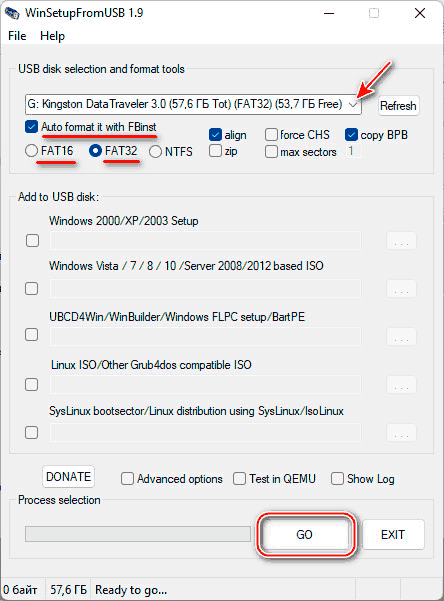Select the NTFS file system option
Image resolution: width=444 pixels, height=601 pixels.
155,151
